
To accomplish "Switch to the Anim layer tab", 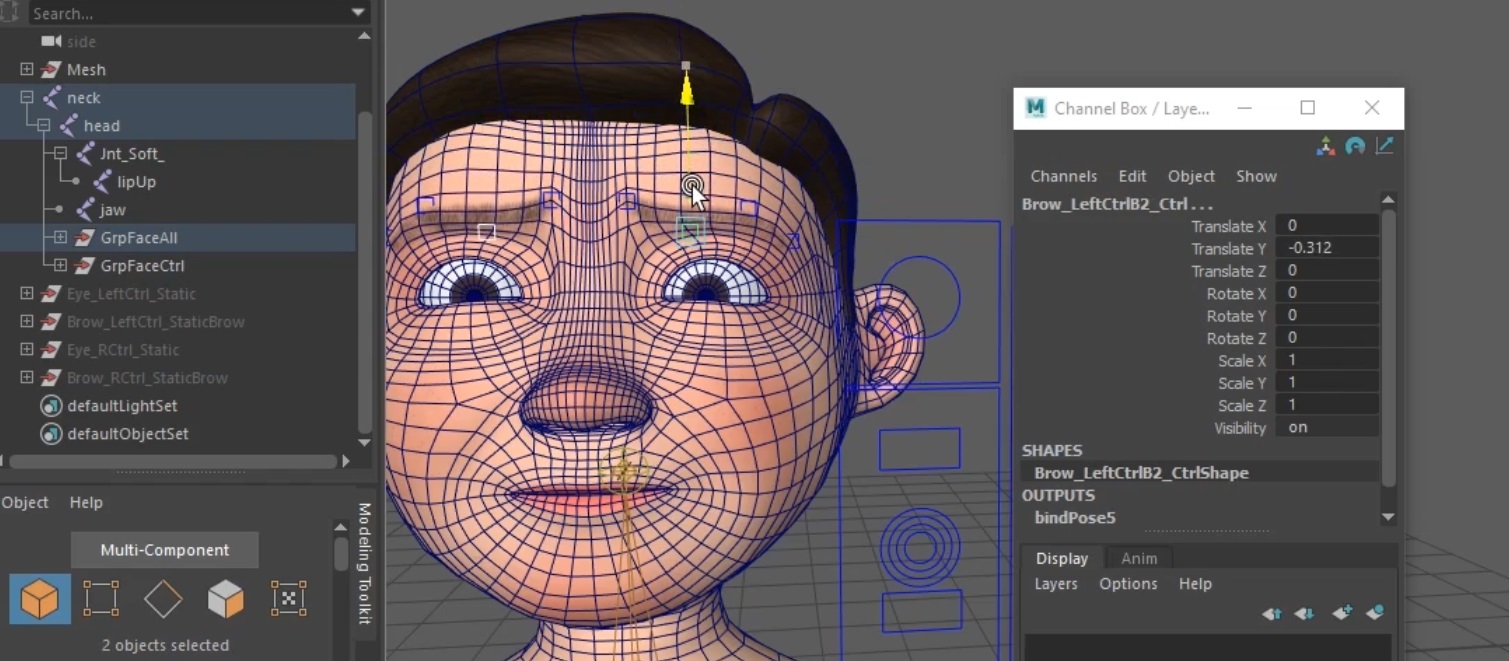I will click(1138, 559).
